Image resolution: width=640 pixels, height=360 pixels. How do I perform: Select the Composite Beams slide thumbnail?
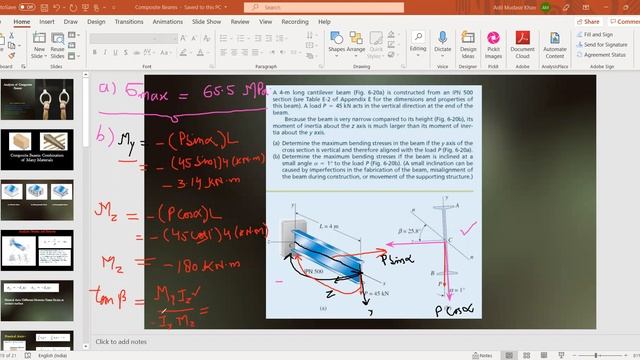[x=37, y=150]
